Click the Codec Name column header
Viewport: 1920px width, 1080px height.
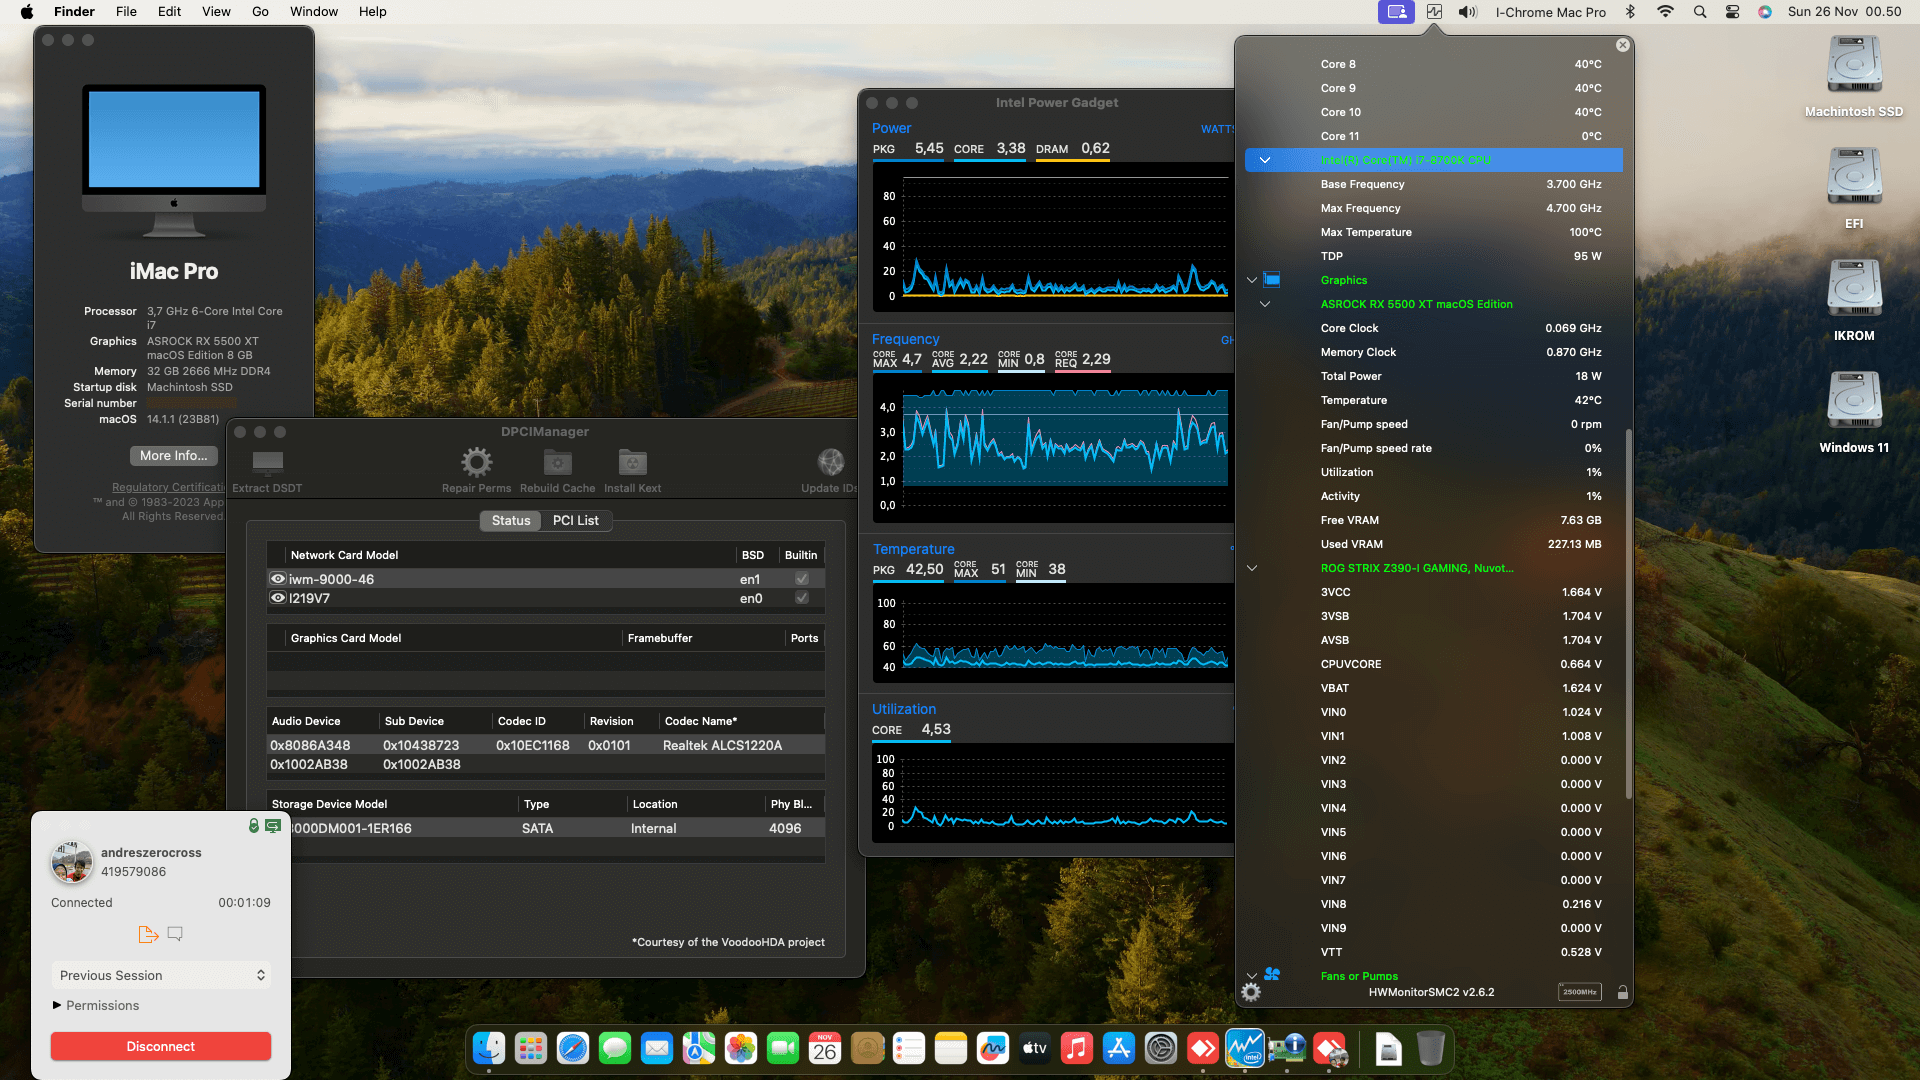click(742, 721)
